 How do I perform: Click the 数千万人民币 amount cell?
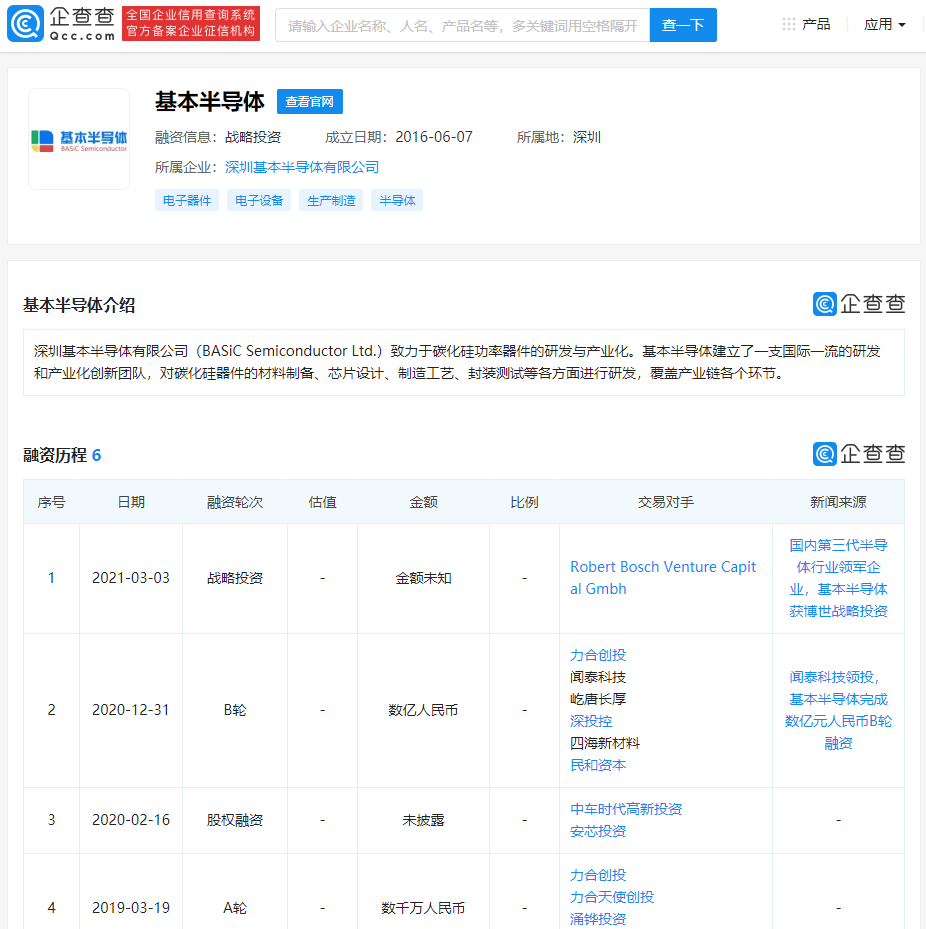click(x=423, y=908)
